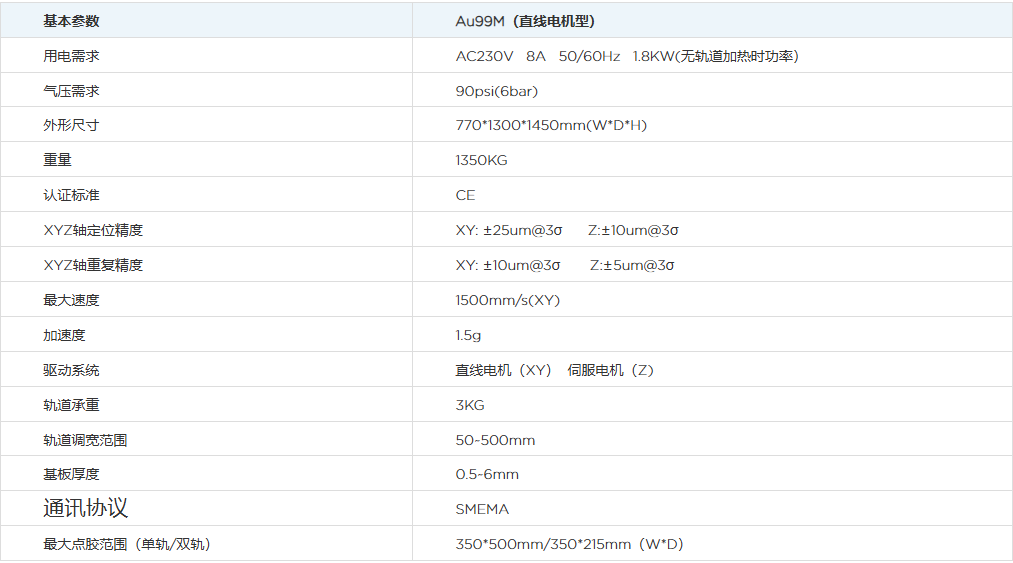
Task: Click the 外形尺寸 row label
Action: tap(71, 125)
